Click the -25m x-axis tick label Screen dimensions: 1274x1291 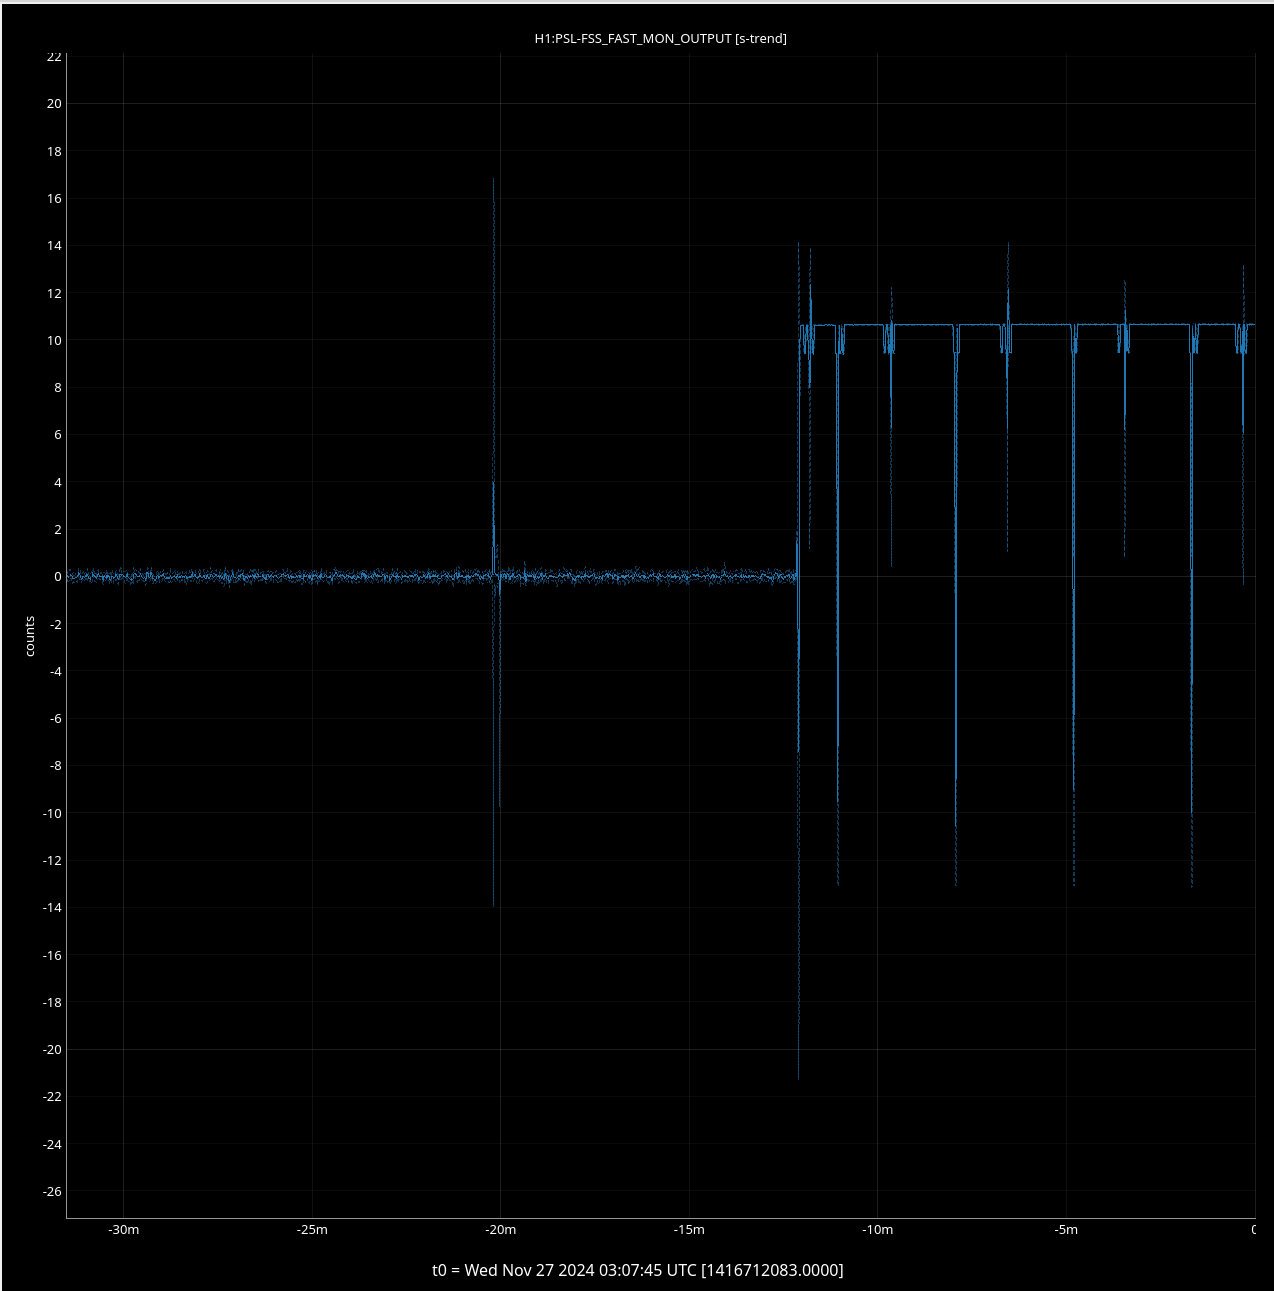[x=312, y=1229]
